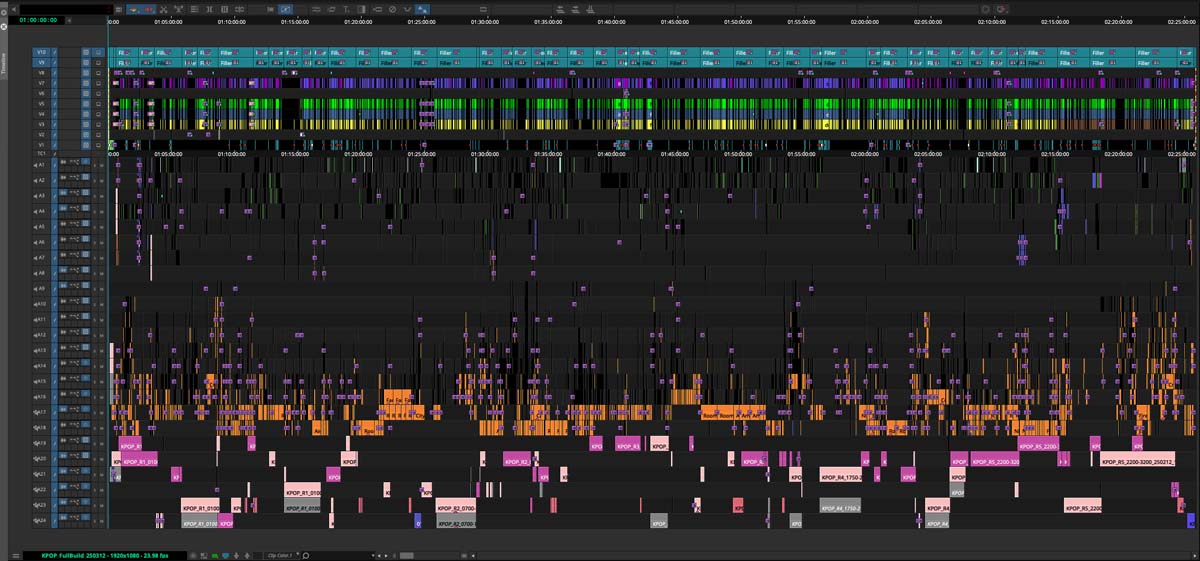Toggle the V10 track selector
This screenshot has height=561, width=1200.
(41, 52)
